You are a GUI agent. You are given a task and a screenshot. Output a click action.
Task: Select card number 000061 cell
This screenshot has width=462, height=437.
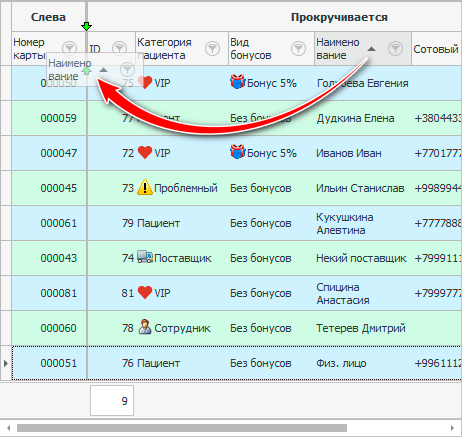click(x=49, y=223)
